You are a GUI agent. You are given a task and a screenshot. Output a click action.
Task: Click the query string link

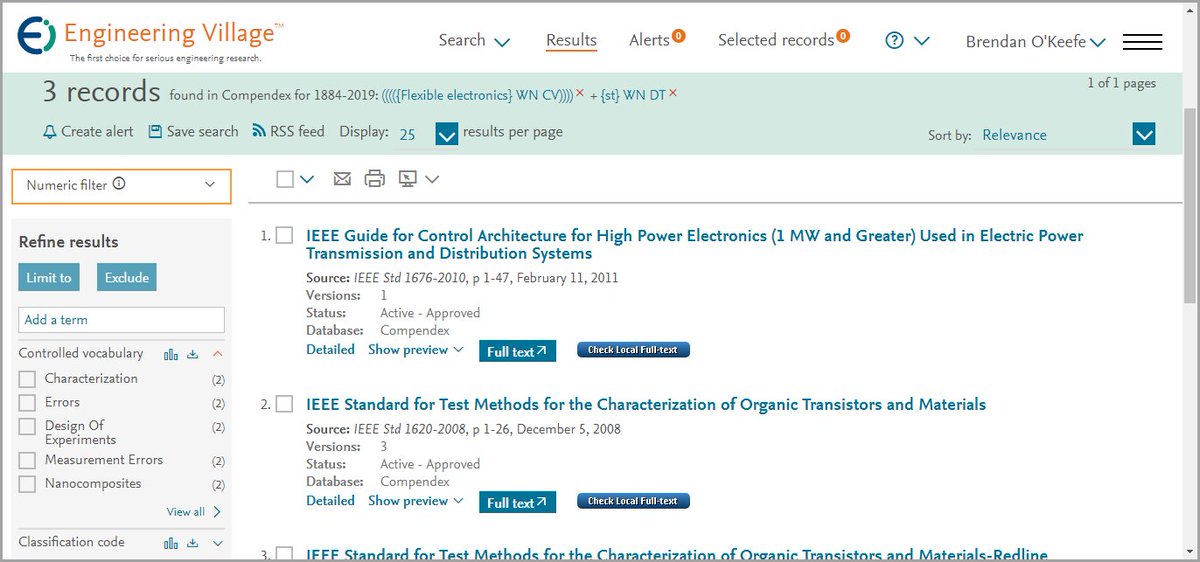[x=478, y=94]
